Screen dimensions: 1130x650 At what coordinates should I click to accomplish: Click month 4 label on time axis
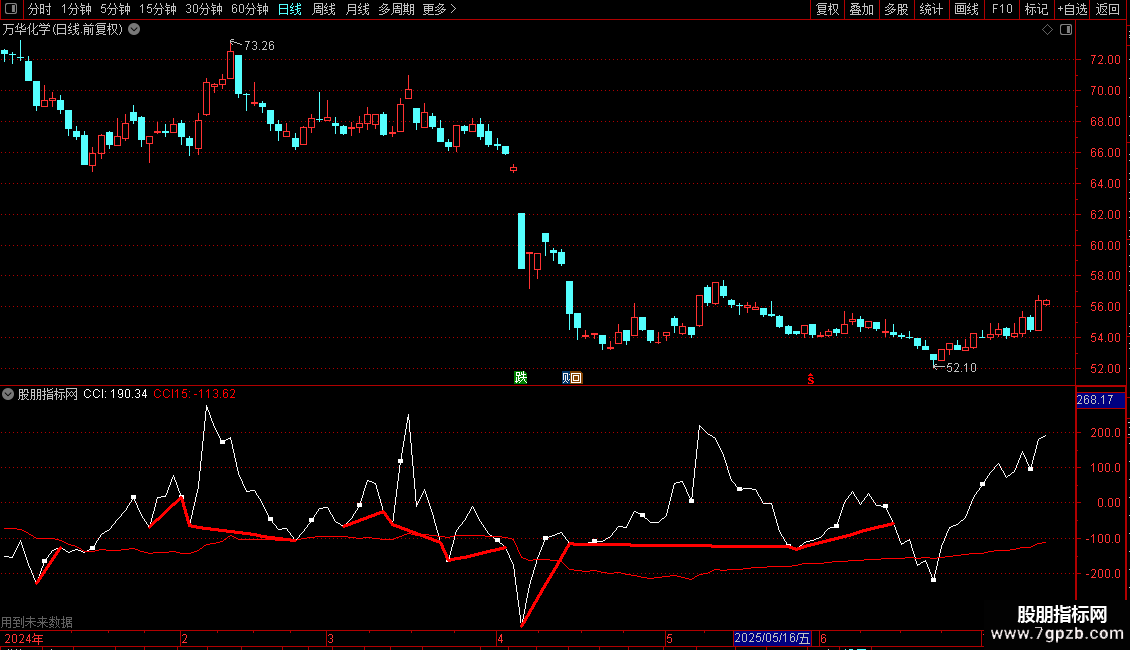point(500,638)
